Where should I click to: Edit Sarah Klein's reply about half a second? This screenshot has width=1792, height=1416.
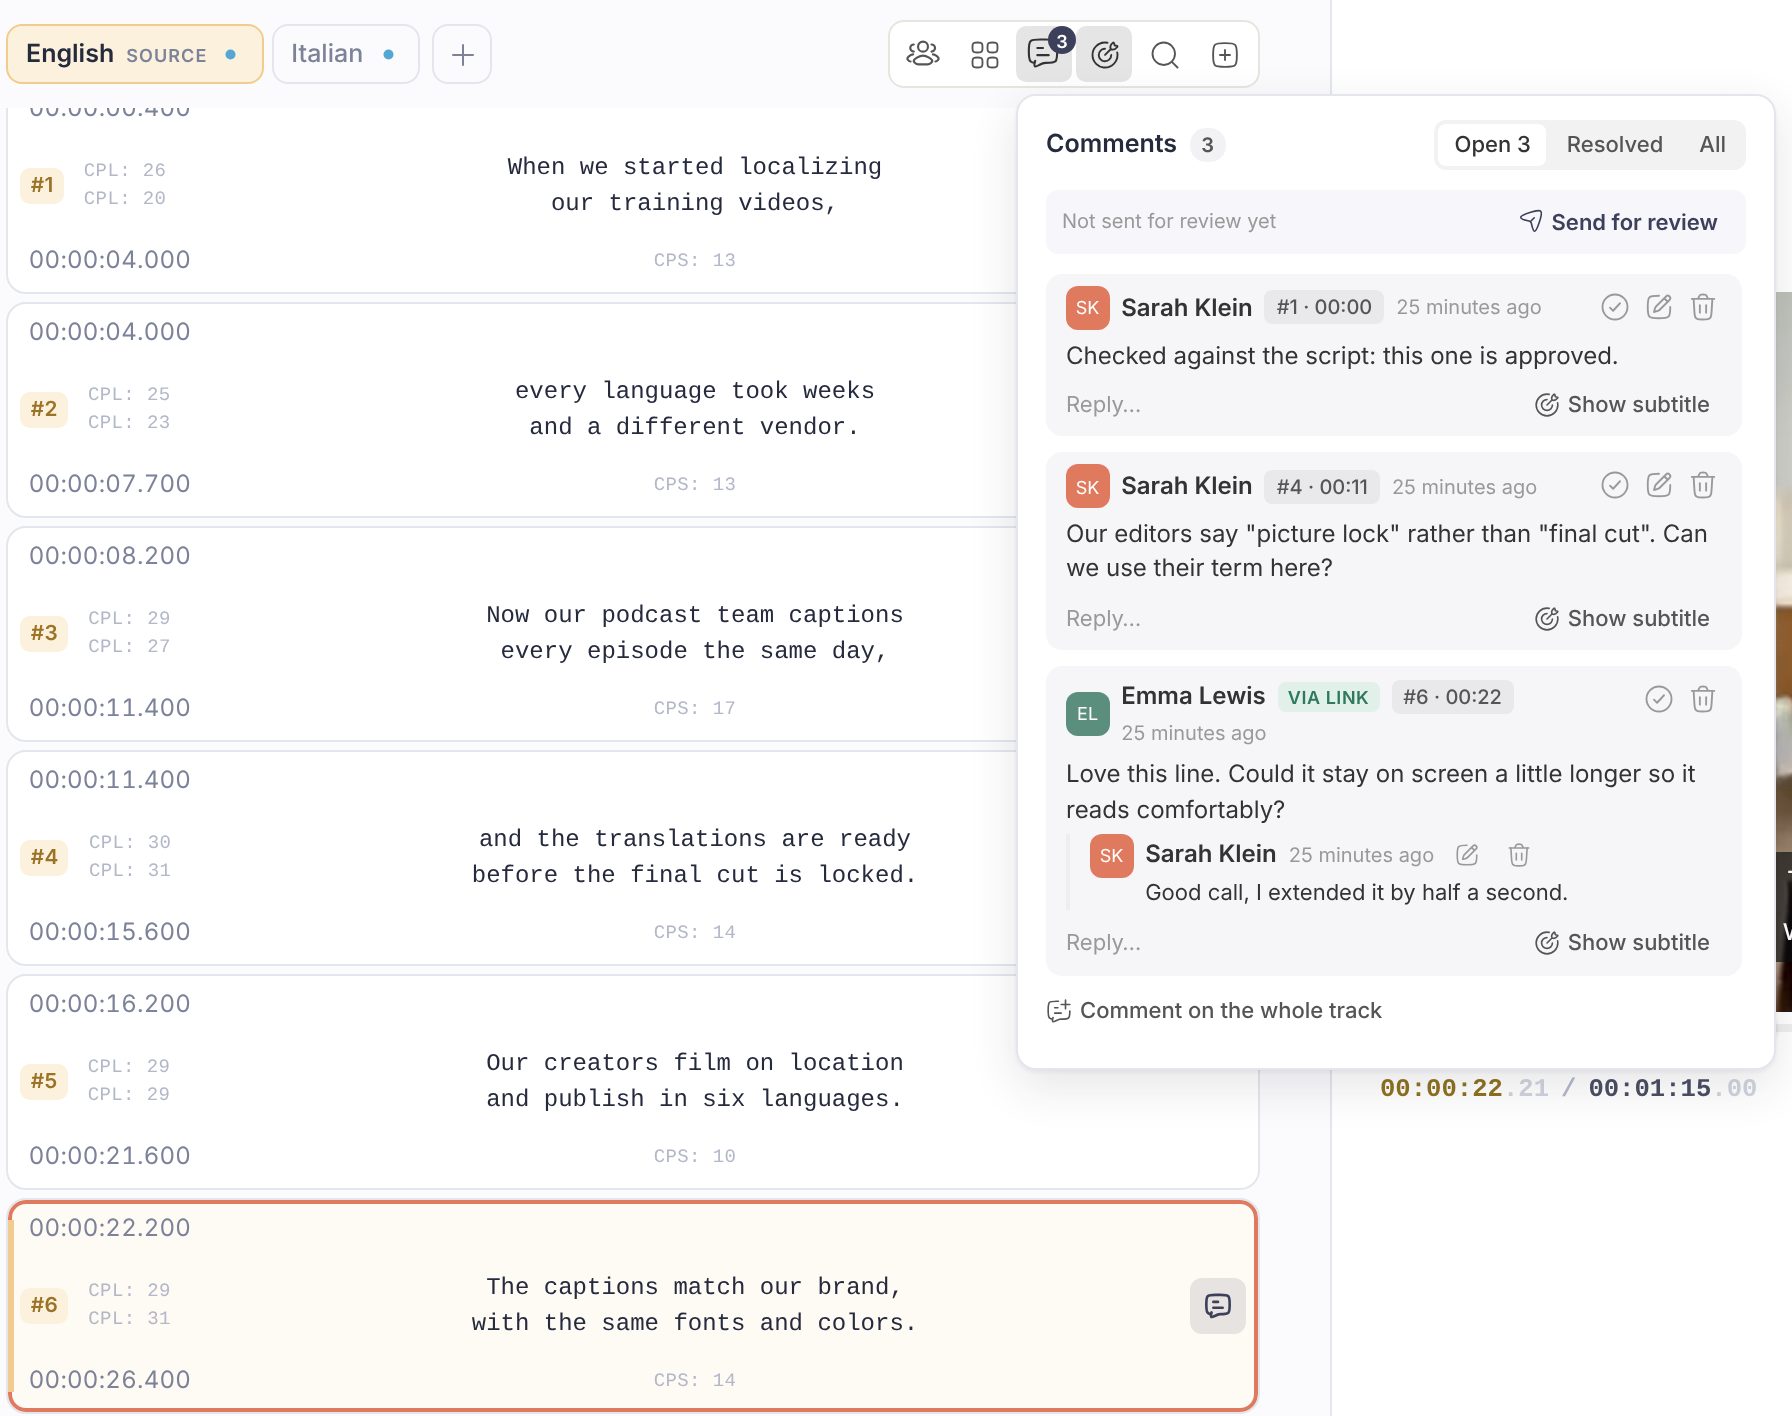pos(1467,855)
